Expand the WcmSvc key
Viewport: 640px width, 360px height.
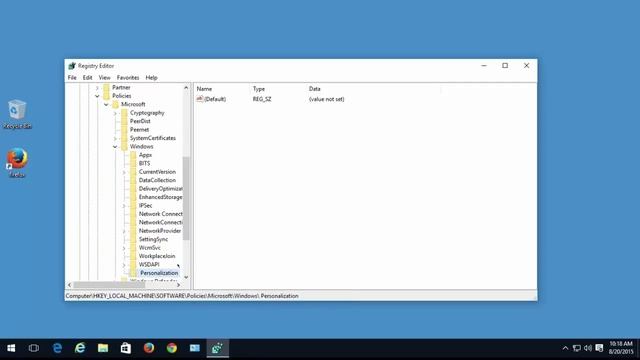124,248
